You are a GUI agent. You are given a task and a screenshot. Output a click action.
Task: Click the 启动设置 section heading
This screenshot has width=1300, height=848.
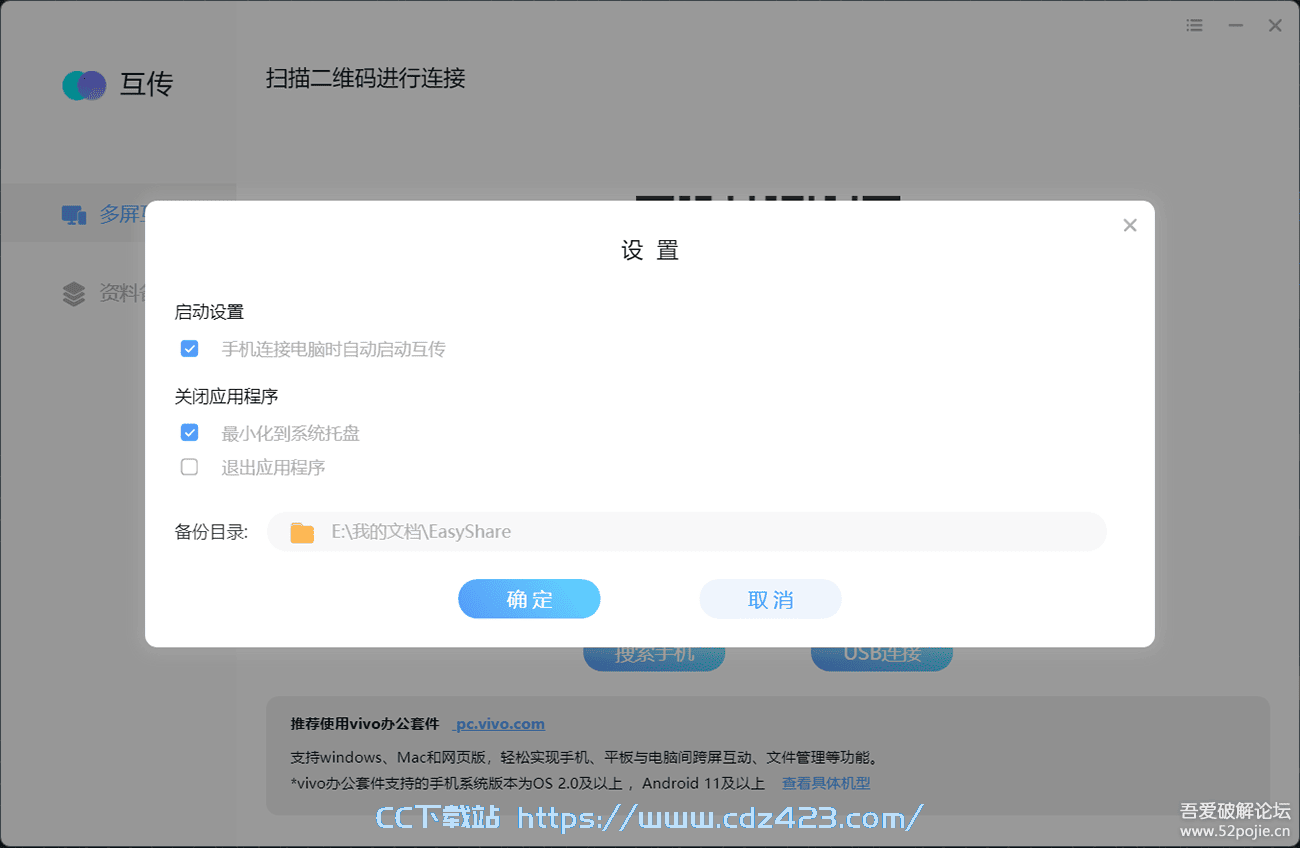(209, 312)
